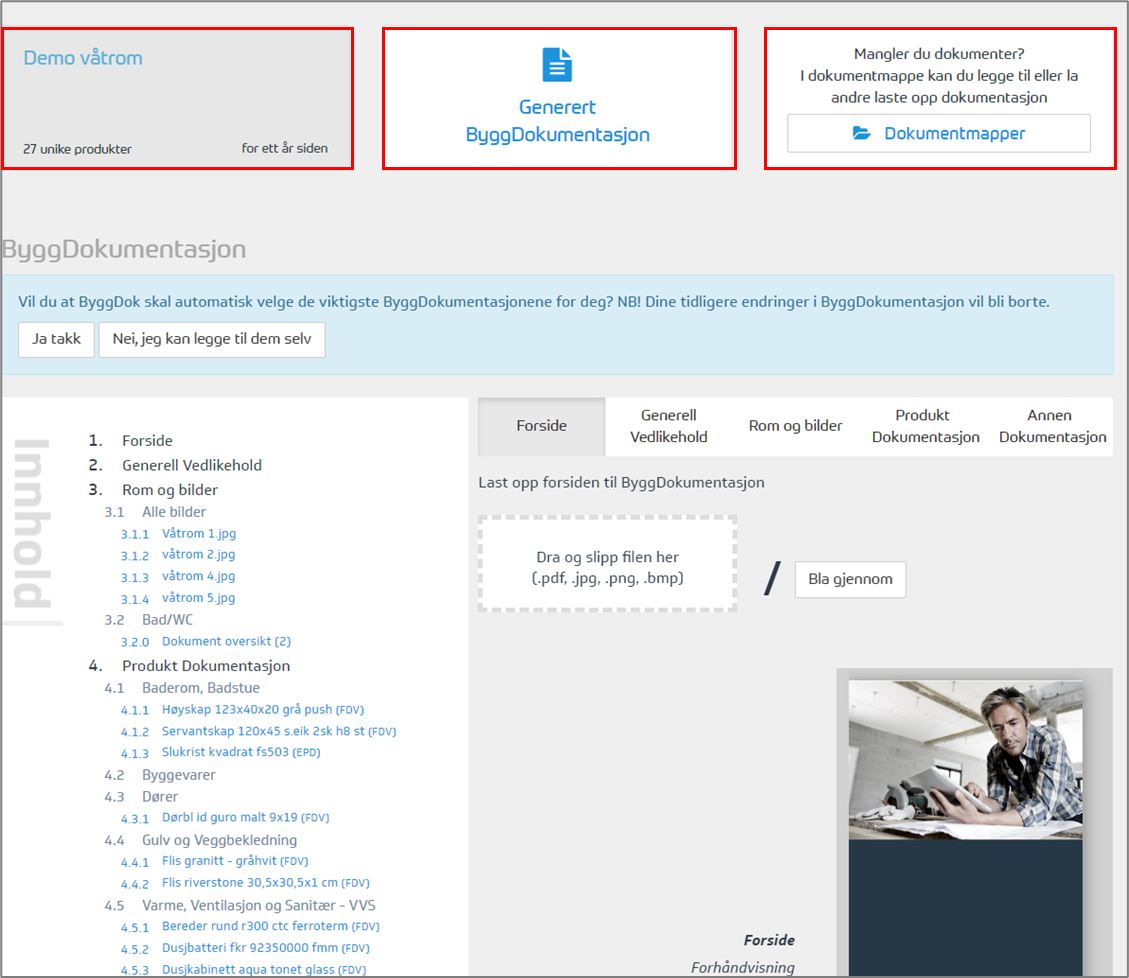Click the folder icon in Dokumentmapper button
The height and width of the screenshot is (978, 1129).
(862, 133)
